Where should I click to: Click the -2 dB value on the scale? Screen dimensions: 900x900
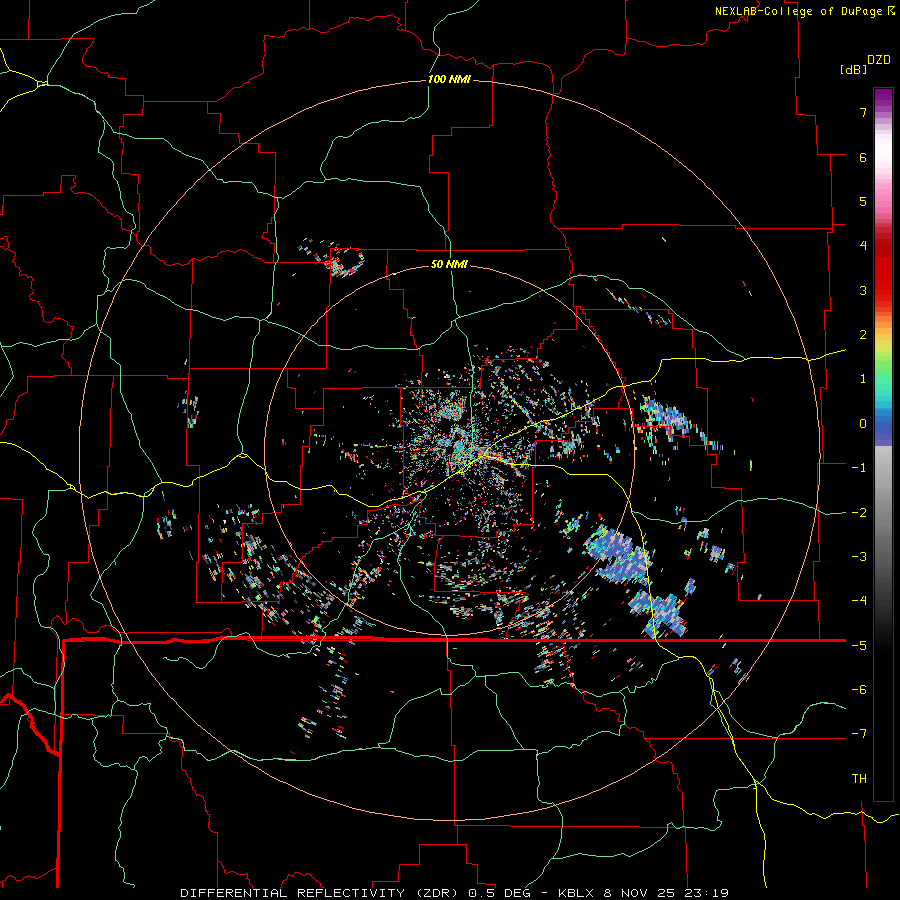click(859, 513)
